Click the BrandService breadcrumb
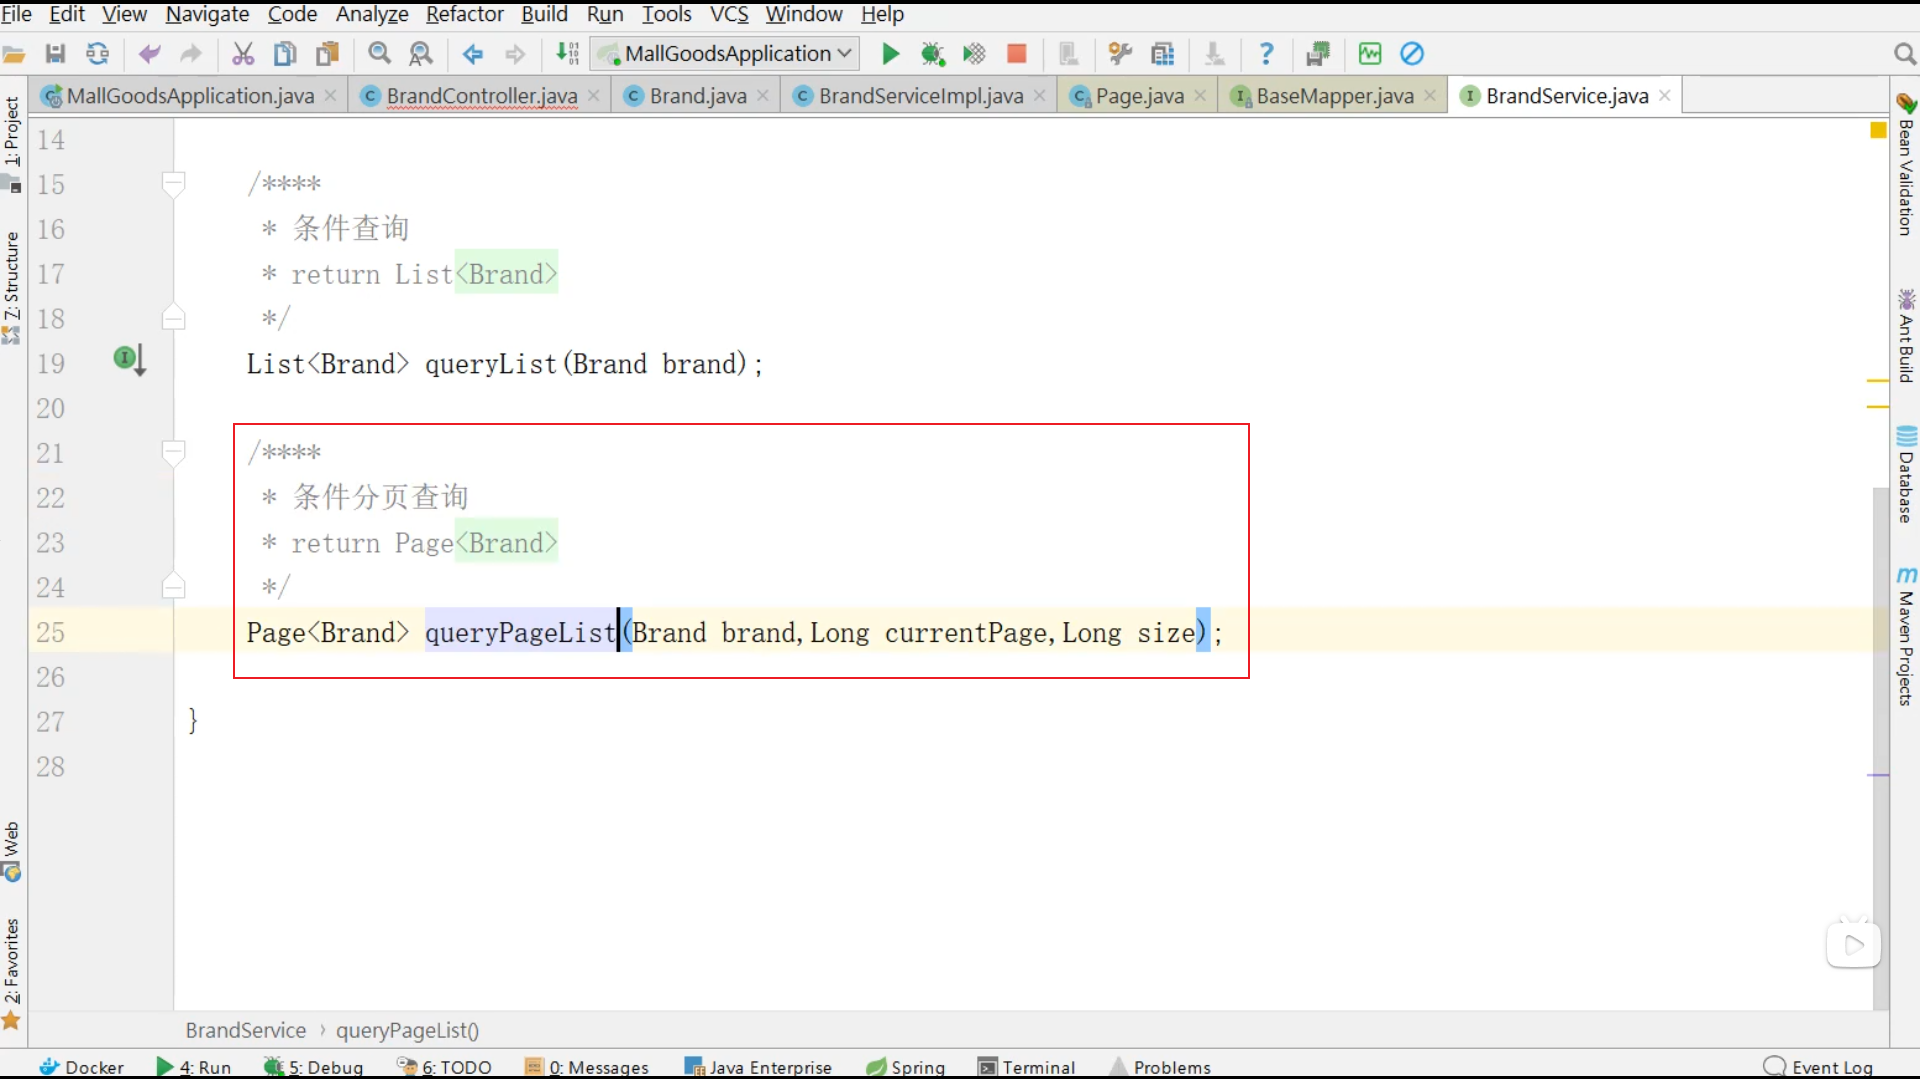Viewport: 1920px width, 1079px height. [246, 1030]
